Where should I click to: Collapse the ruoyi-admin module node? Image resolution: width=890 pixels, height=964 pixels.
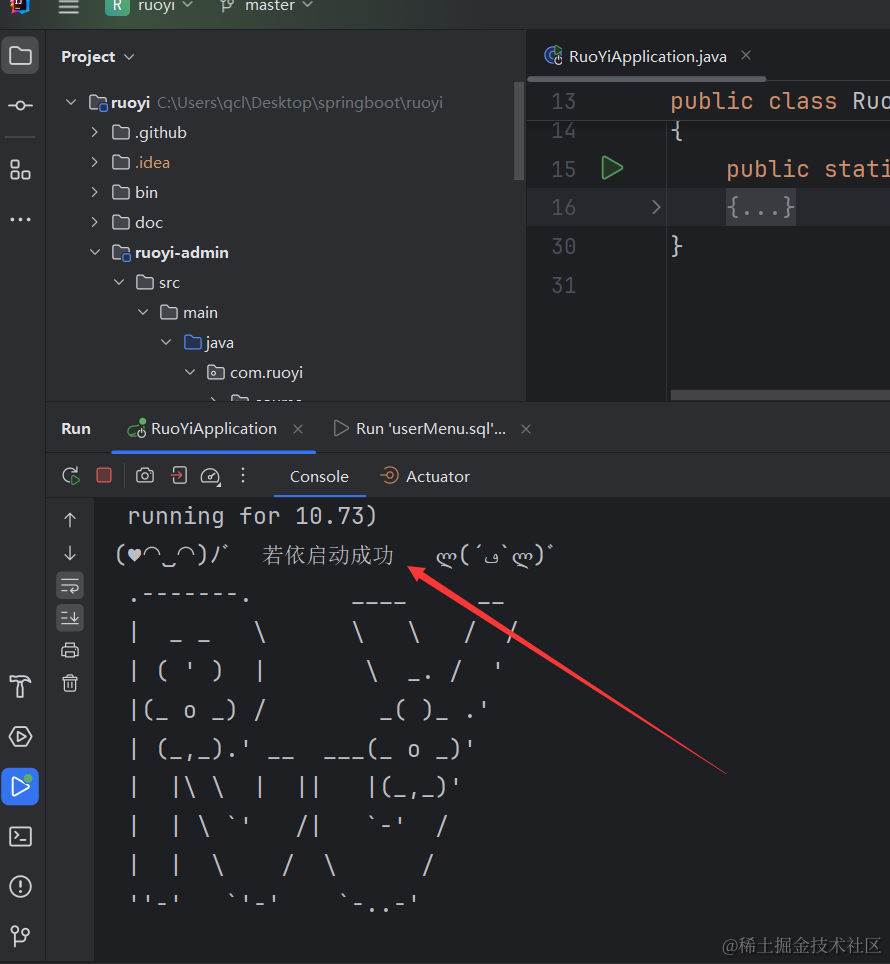tap(95, 253)
